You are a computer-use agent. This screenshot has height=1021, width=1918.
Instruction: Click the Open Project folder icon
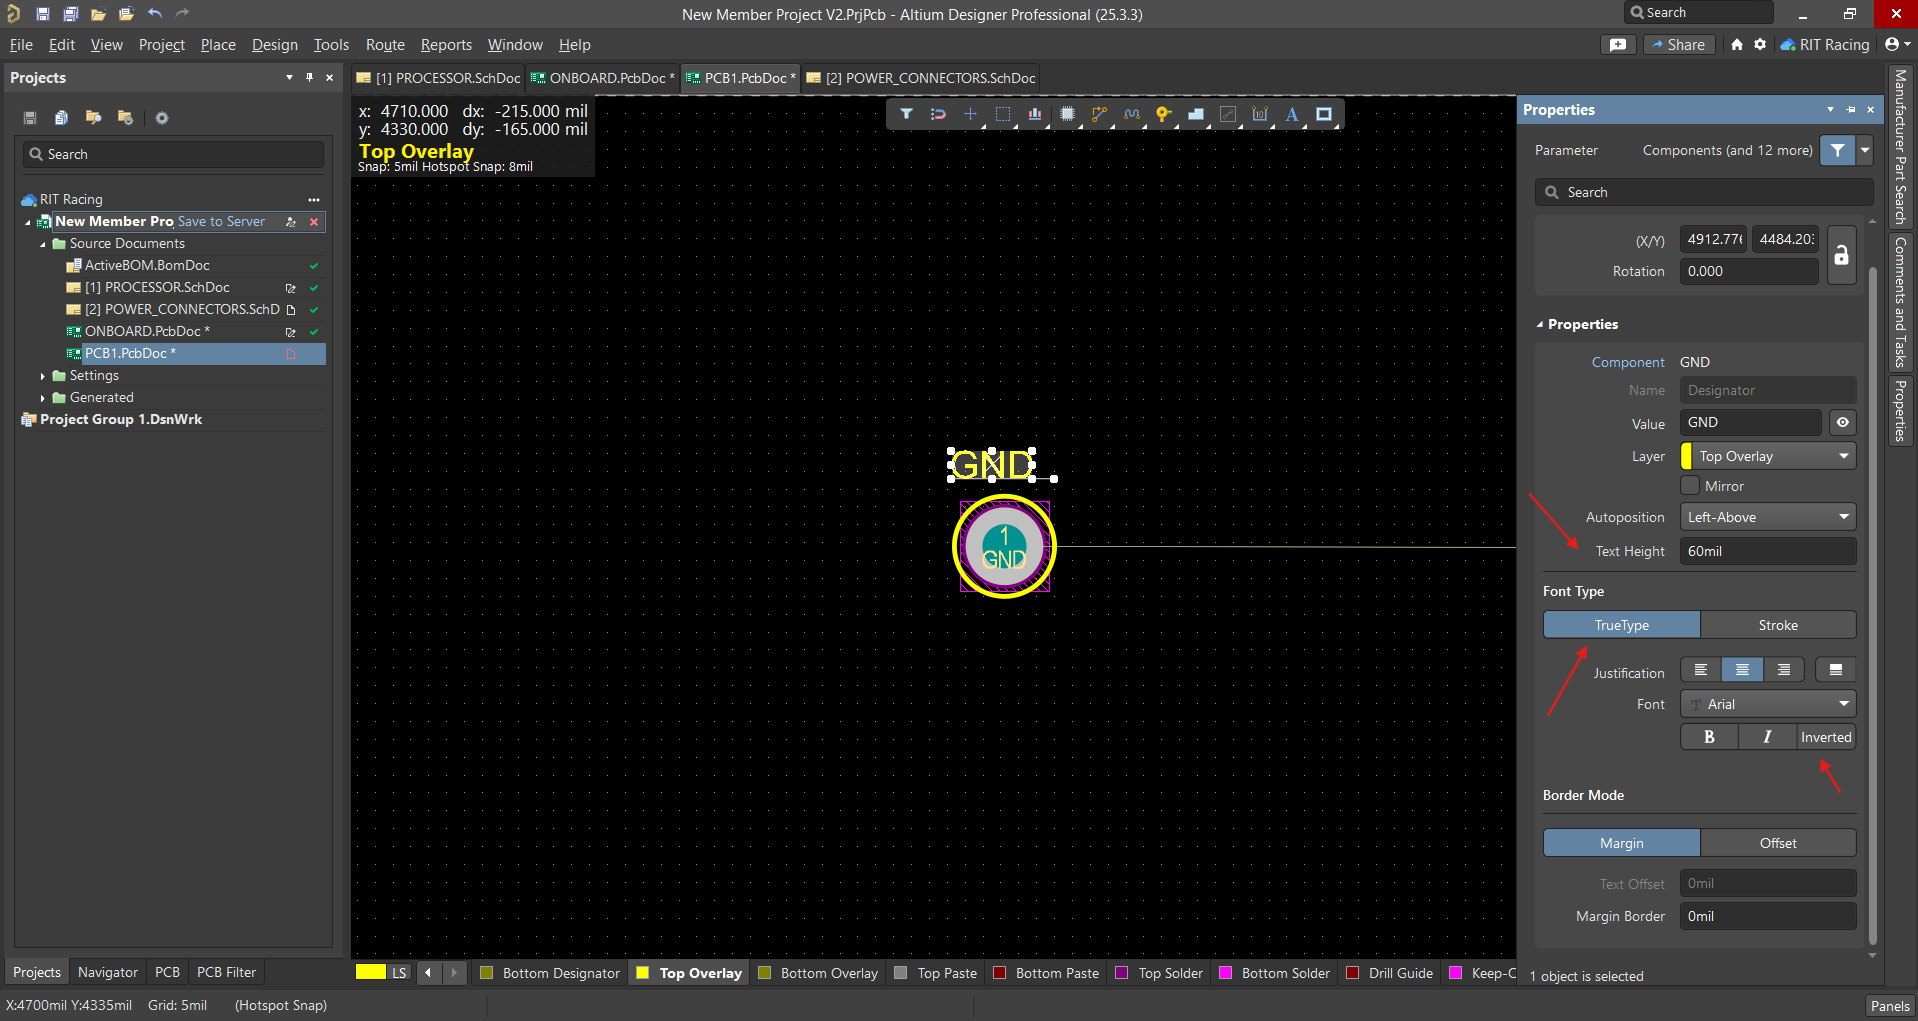[x=126, y=14]
